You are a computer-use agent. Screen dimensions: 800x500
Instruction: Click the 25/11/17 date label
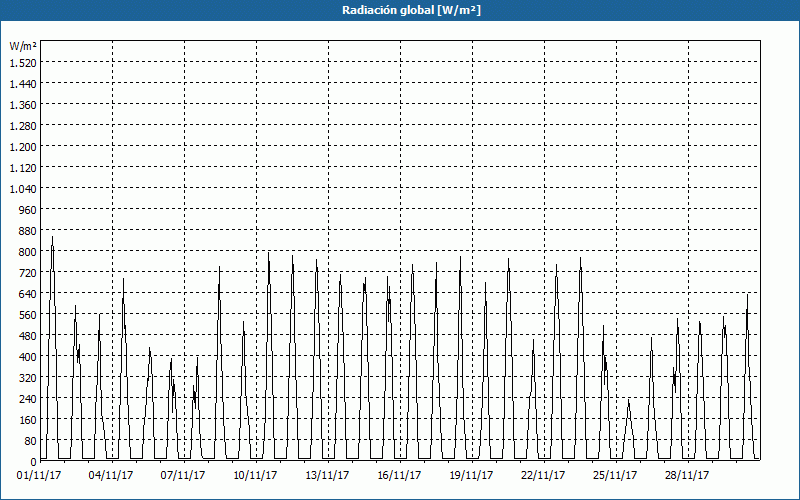click(615, 476)
